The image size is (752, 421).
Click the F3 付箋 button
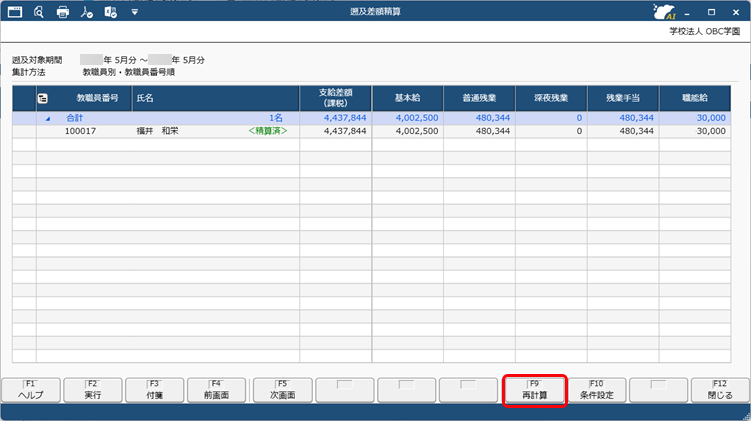click(x=154, y=390)
